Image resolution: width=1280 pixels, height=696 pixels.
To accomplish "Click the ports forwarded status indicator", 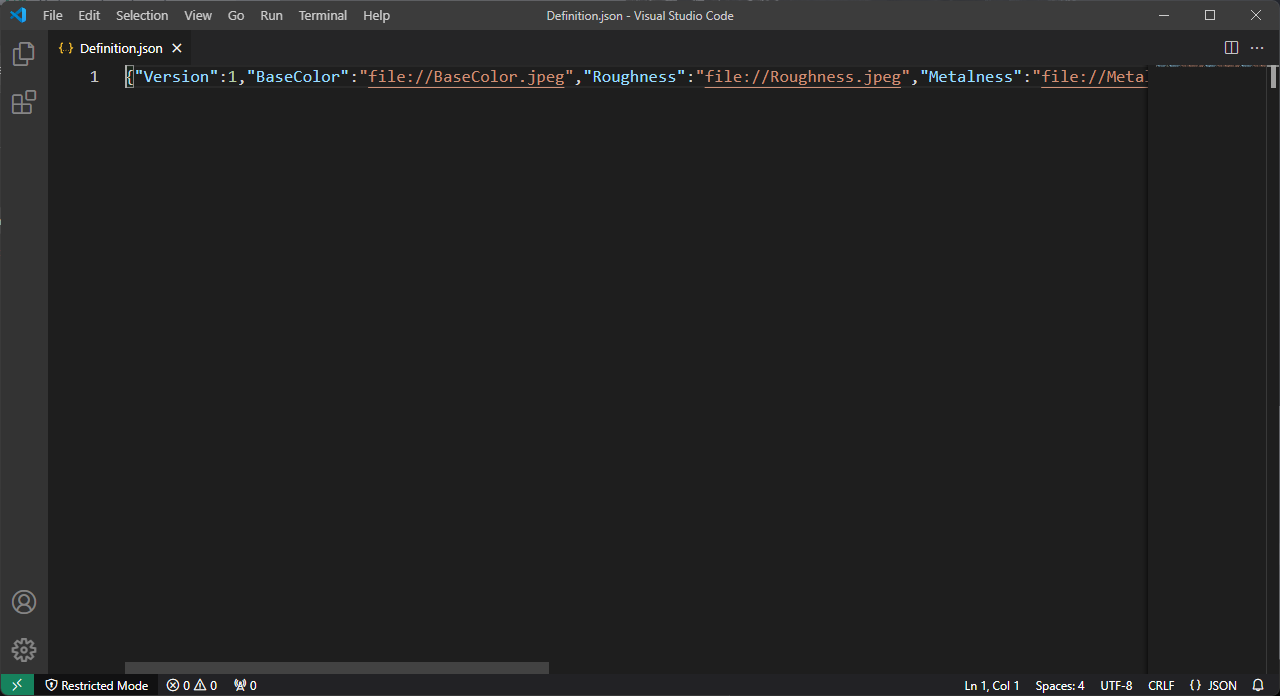I will tap(245, 685).
